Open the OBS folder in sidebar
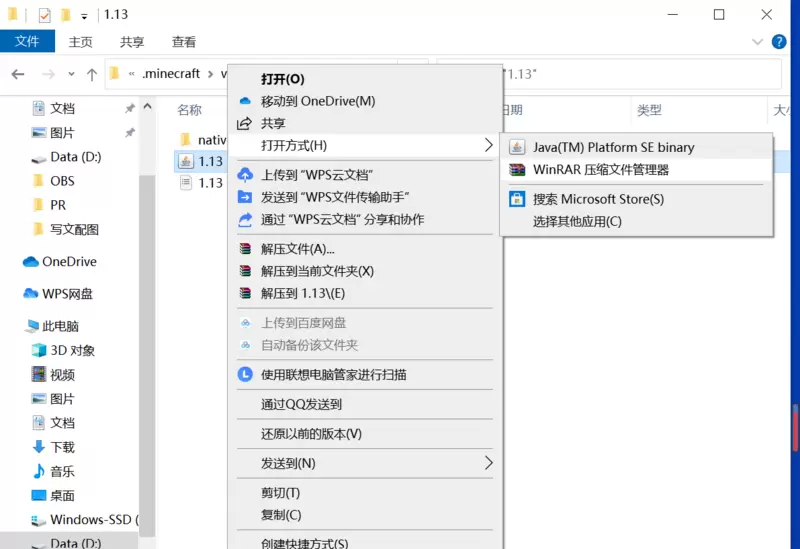Viewport: 800px width, 549px height. (62, 181)
